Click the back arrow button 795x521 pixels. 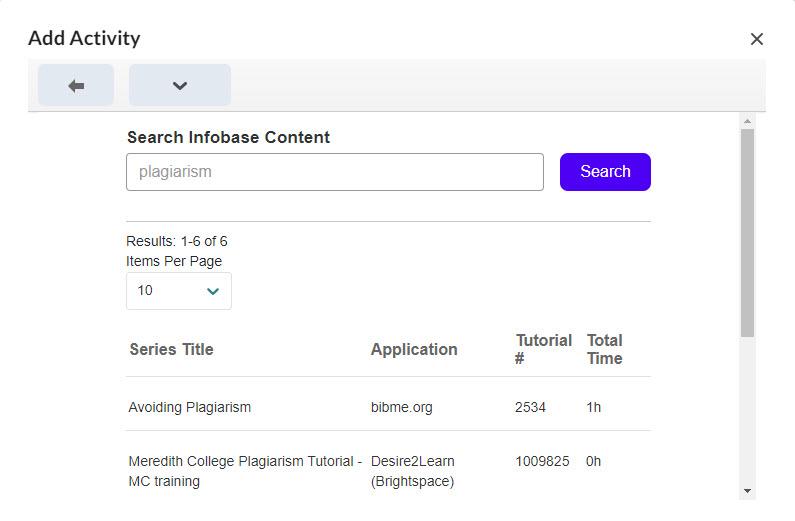point(76,86)
